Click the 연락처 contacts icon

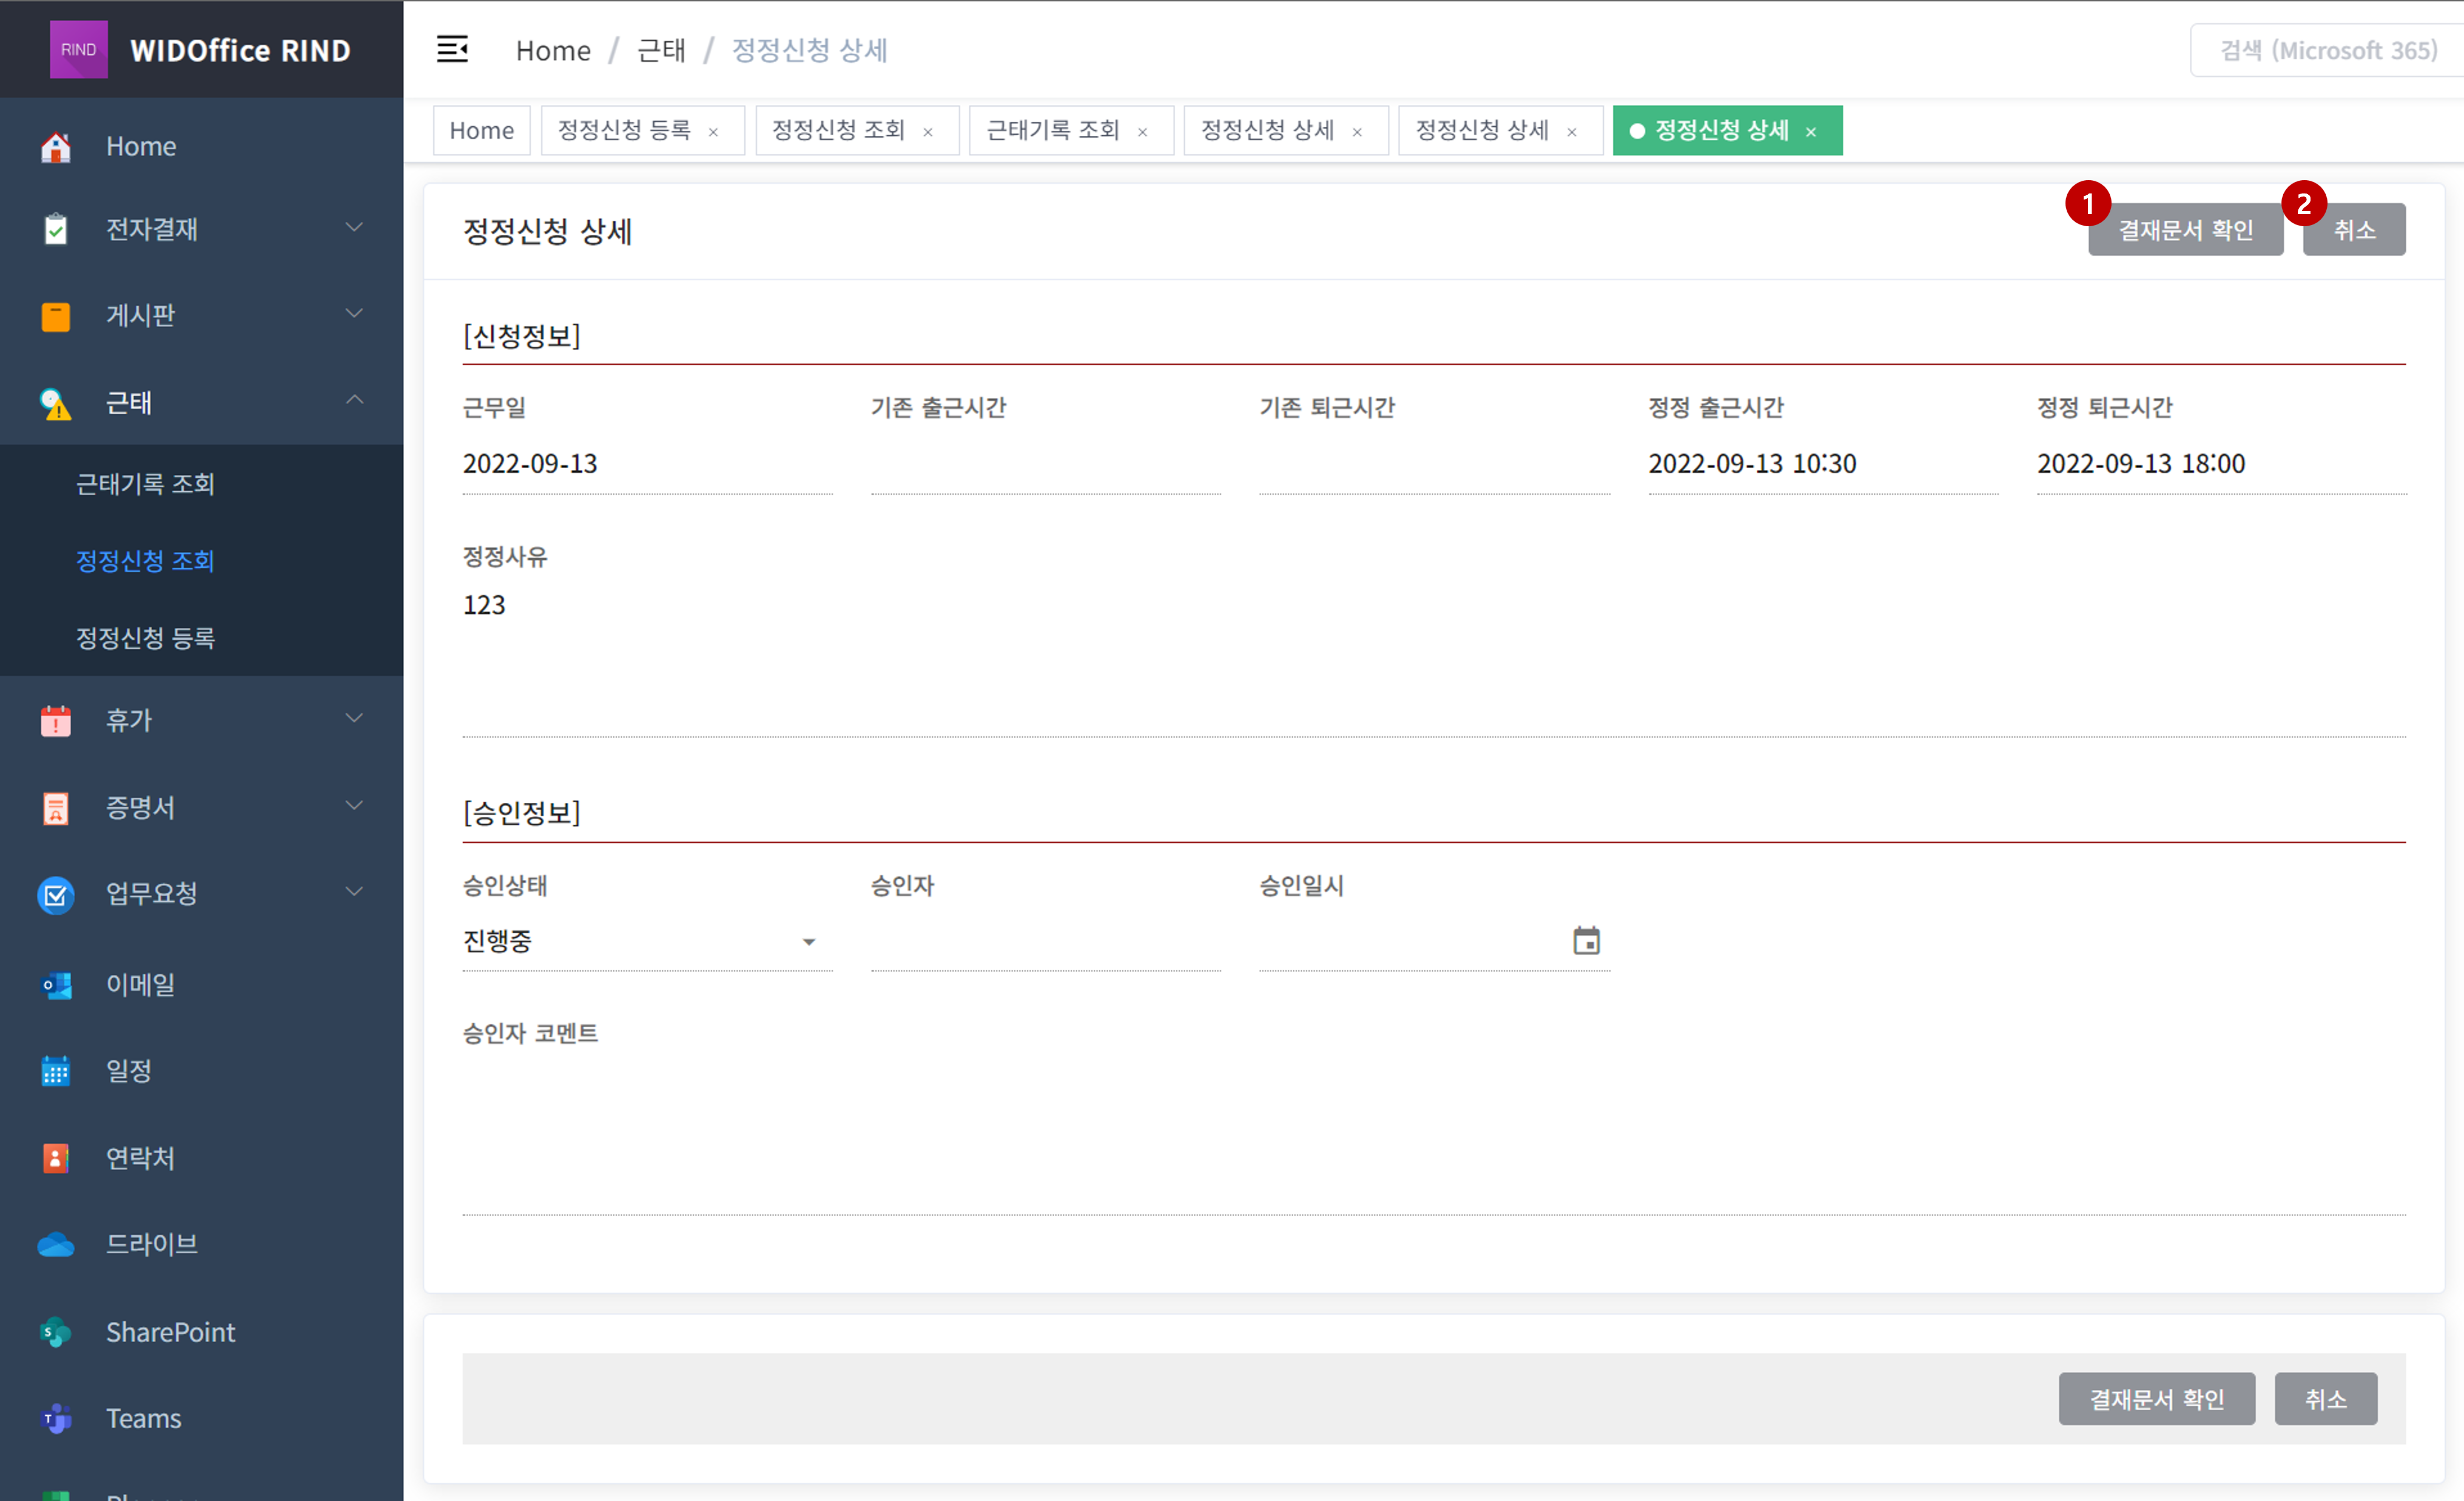pyautogui.click(x=55, y=1158)
